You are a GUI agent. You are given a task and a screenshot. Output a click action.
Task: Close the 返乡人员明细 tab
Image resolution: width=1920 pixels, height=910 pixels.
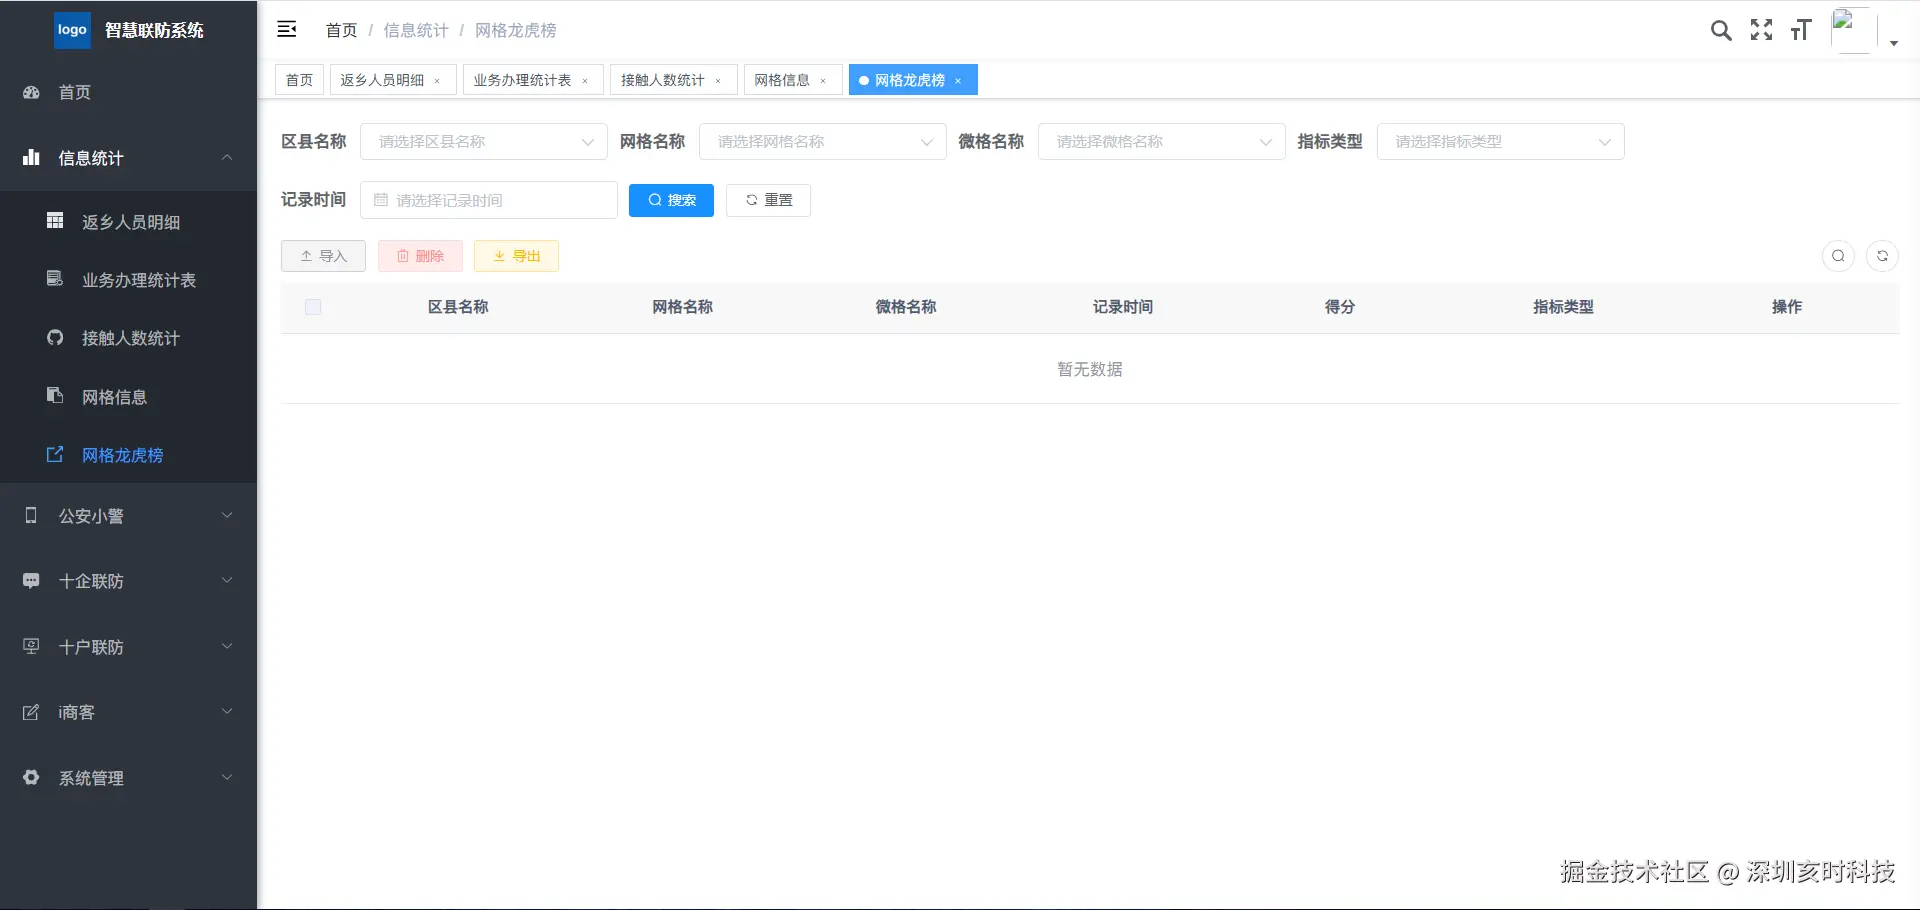[437, 81]
